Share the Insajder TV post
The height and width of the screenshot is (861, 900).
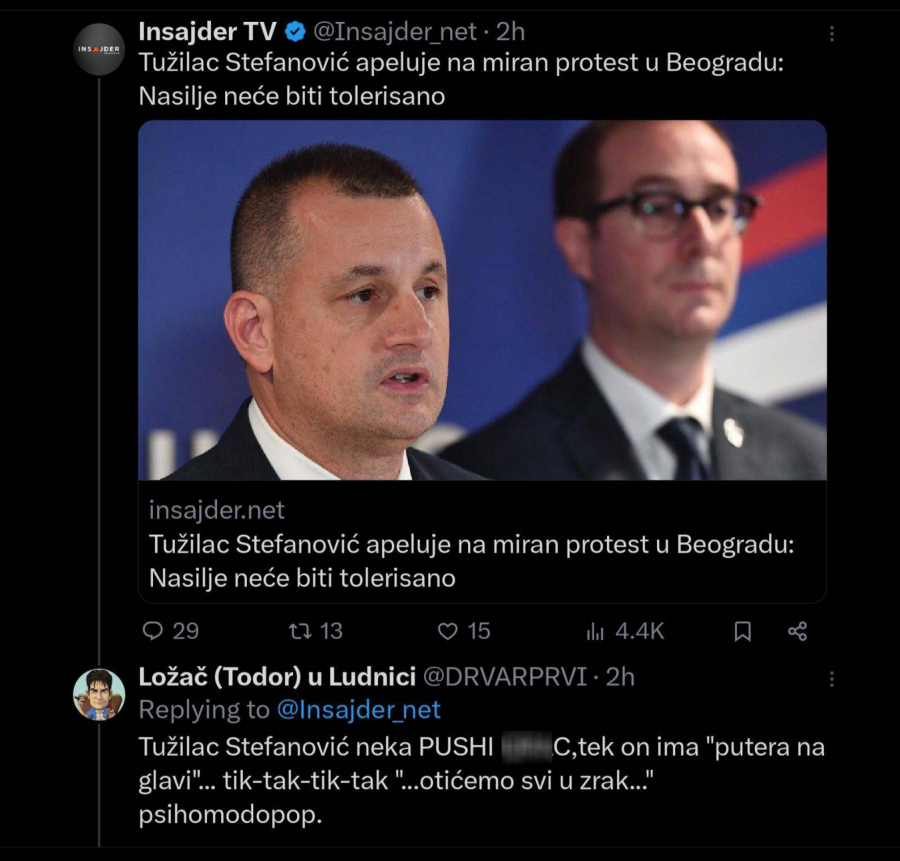click(x=797, y=631)
